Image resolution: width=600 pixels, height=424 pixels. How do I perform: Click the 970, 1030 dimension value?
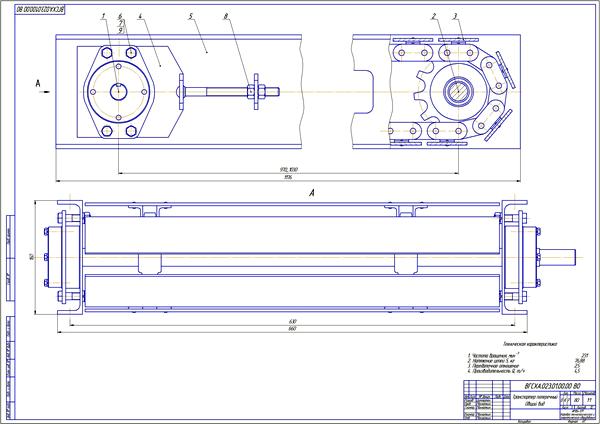(289, 170)
